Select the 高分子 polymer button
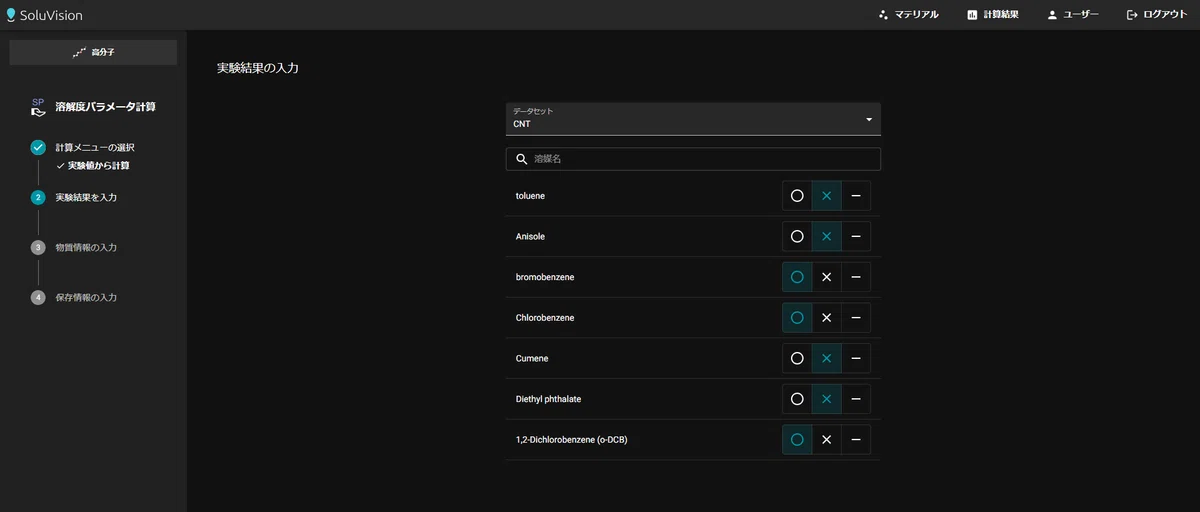The width and height of the screenshot is (1200, 512). pos(93,52)
